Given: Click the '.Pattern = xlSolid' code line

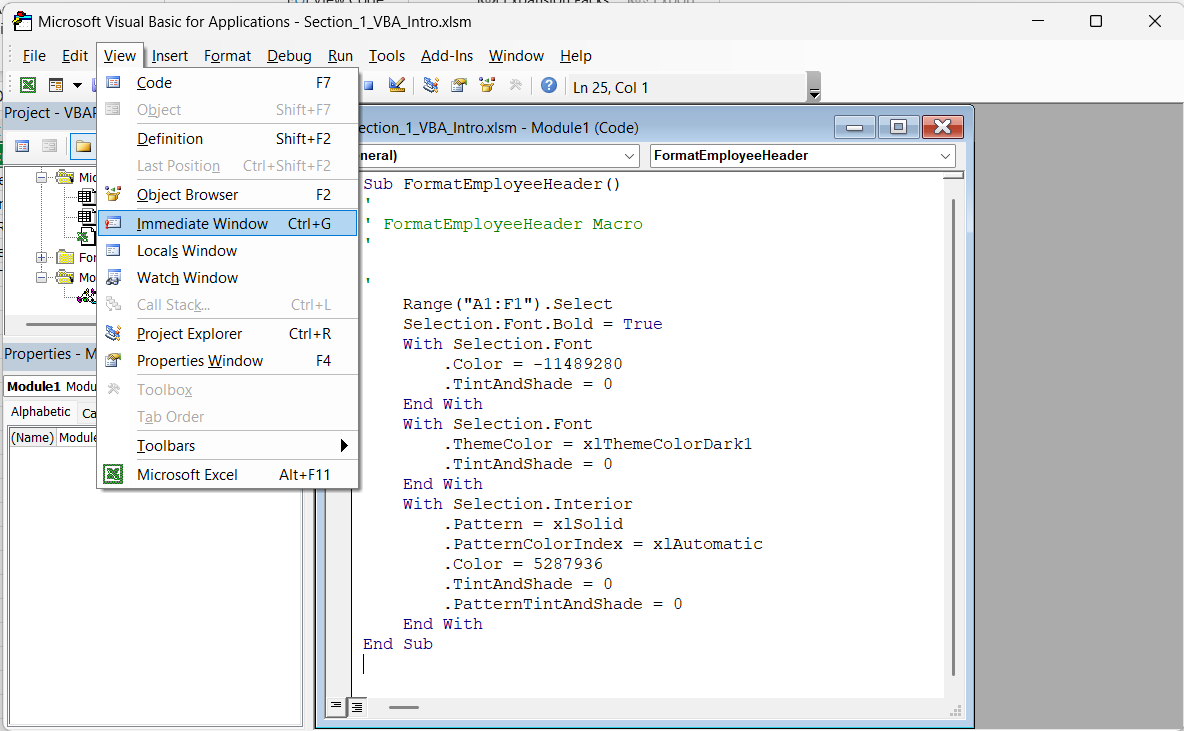Looking at the screenshot, I should (533, 524).
